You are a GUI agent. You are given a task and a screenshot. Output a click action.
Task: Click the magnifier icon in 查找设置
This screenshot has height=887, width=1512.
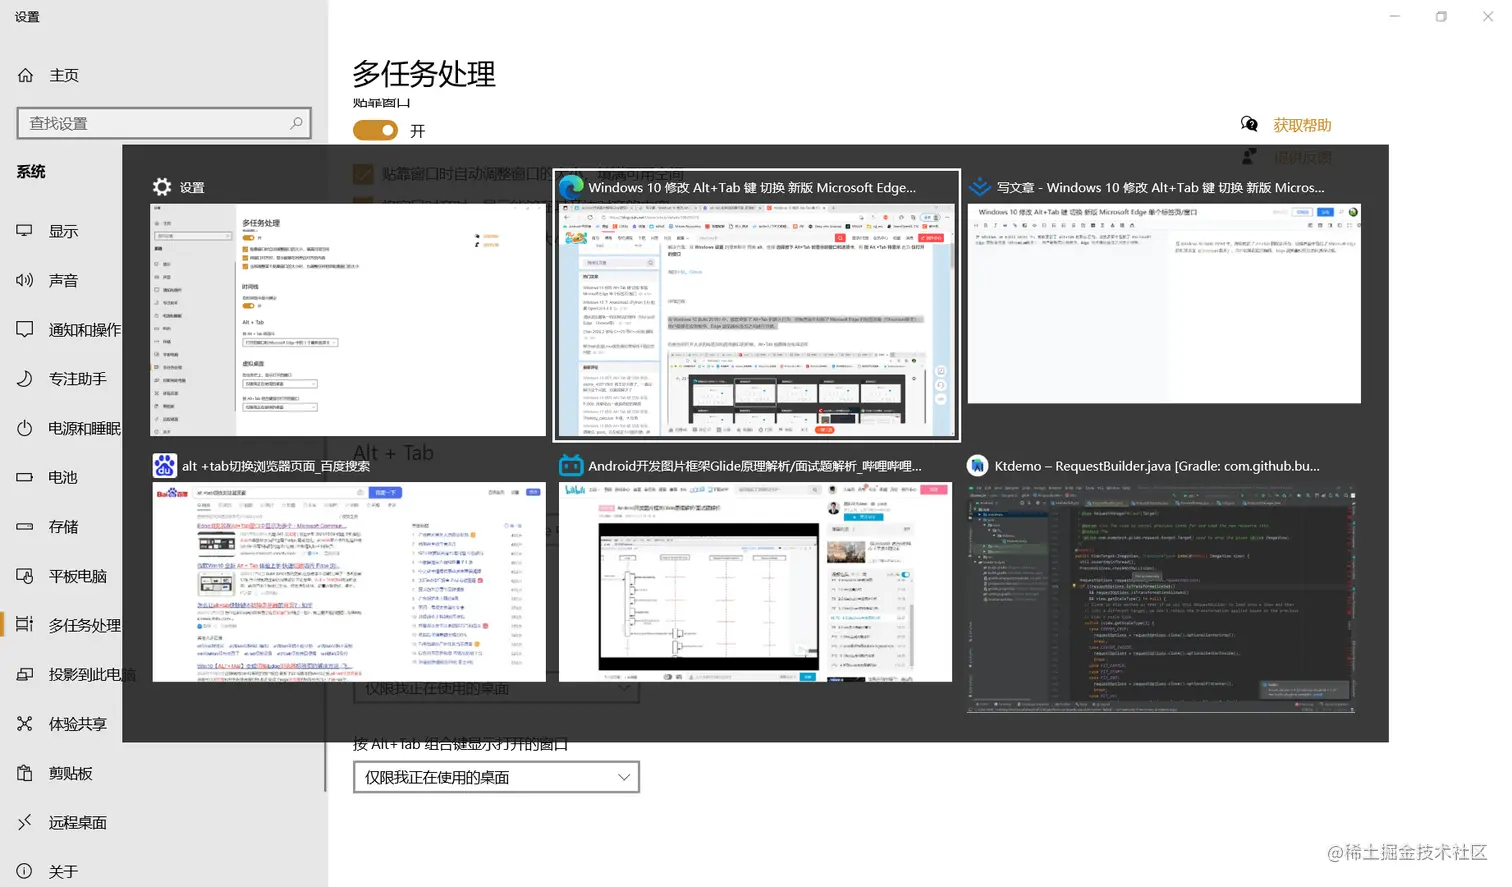click(296, 123)
